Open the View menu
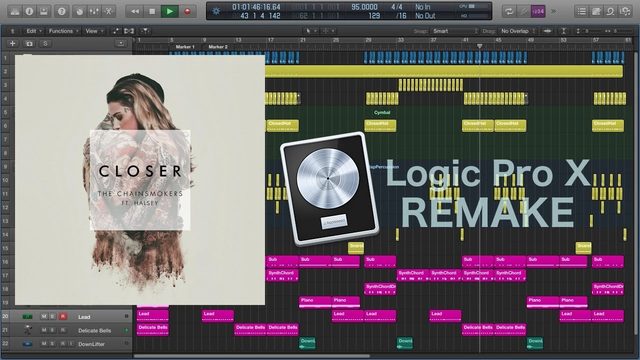Screen dimensions: 640x360 [x=94, y=31]
